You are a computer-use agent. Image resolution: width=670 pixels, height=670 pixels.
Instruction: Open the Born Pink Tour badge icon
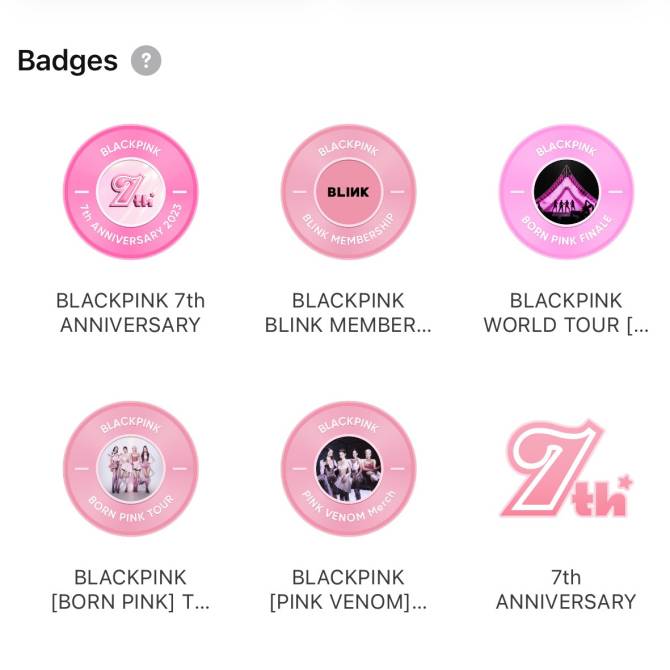click(x=131, y=468)
